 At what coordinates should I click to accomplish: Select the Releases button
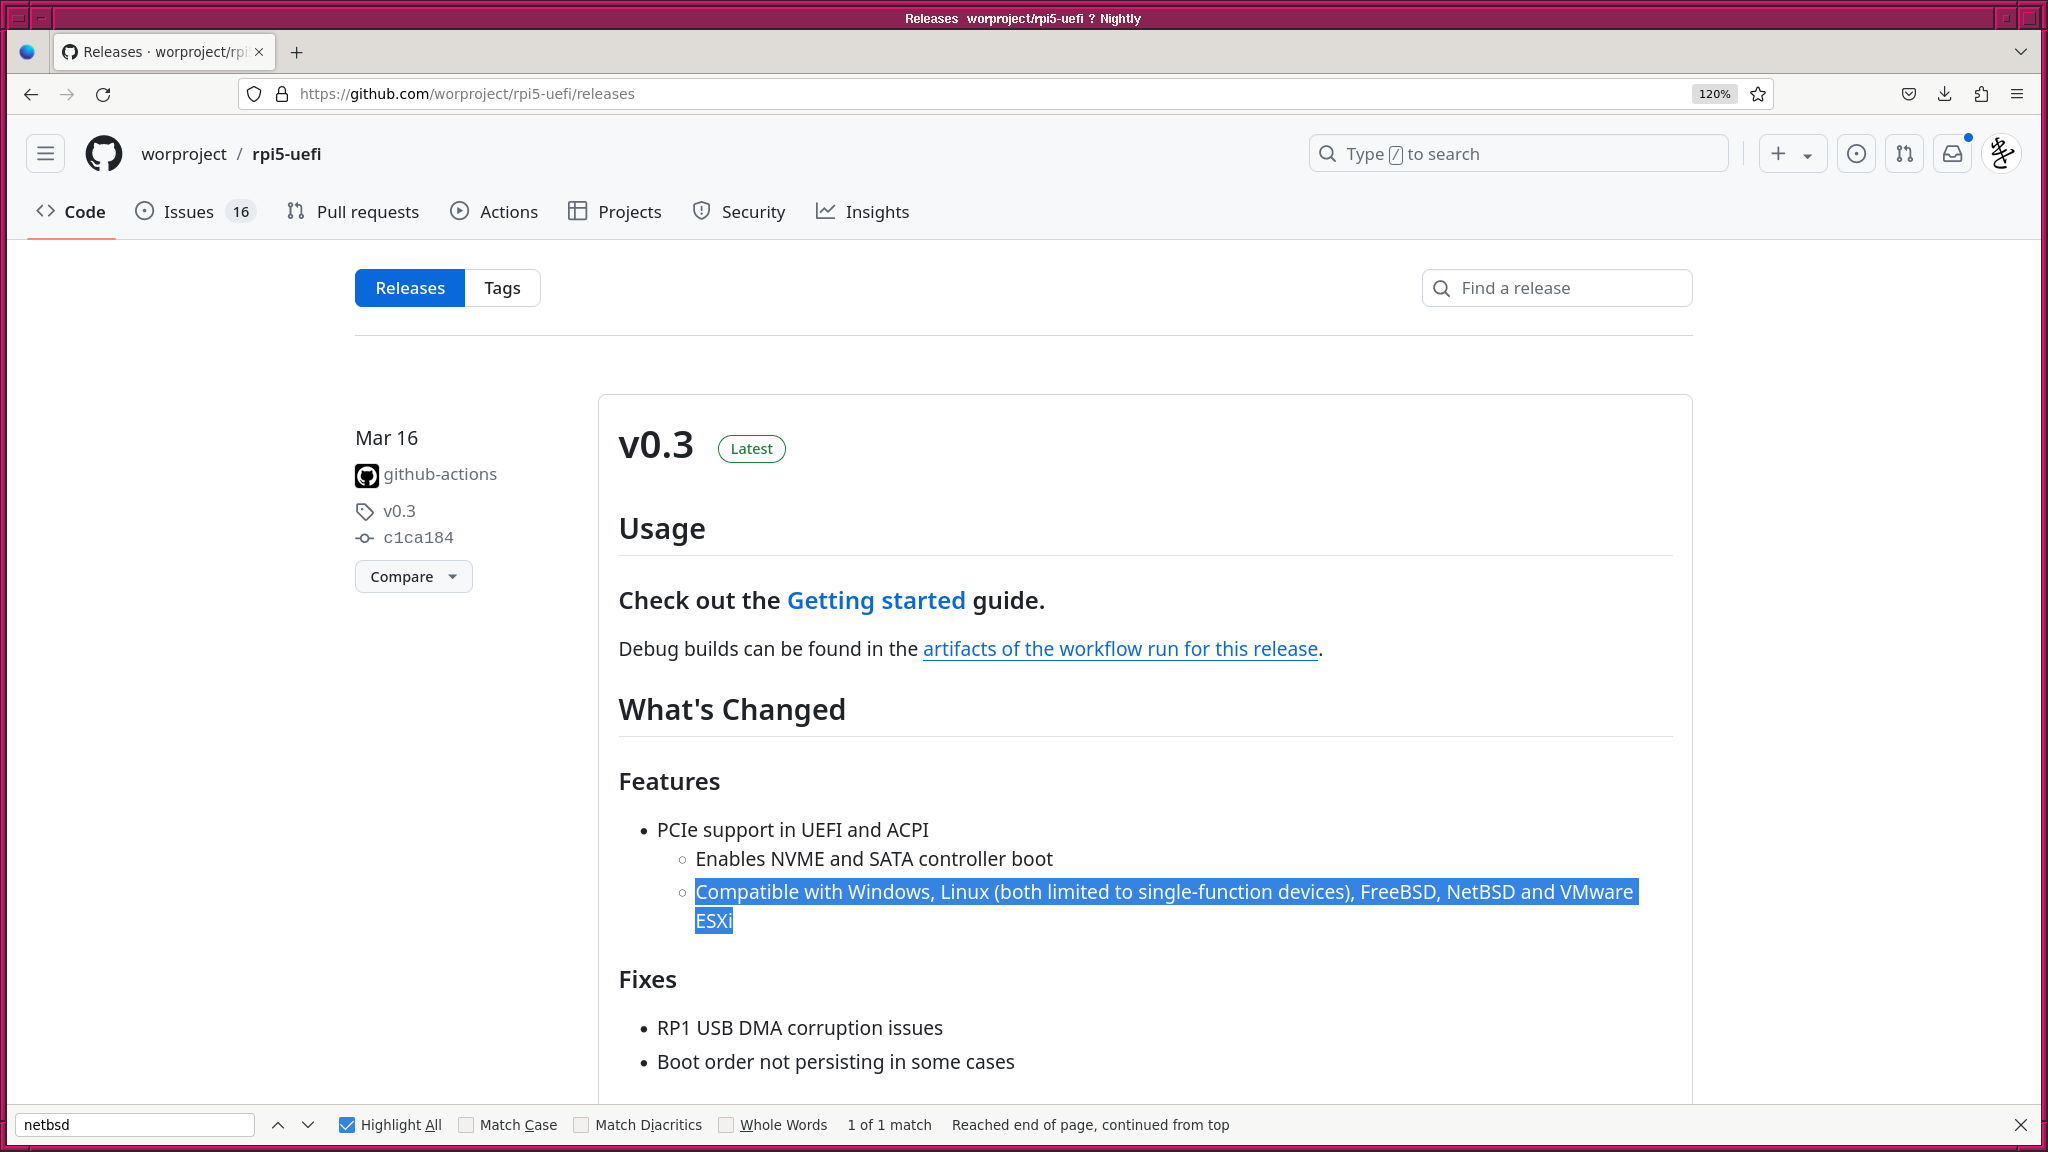(x=410, y=288)
